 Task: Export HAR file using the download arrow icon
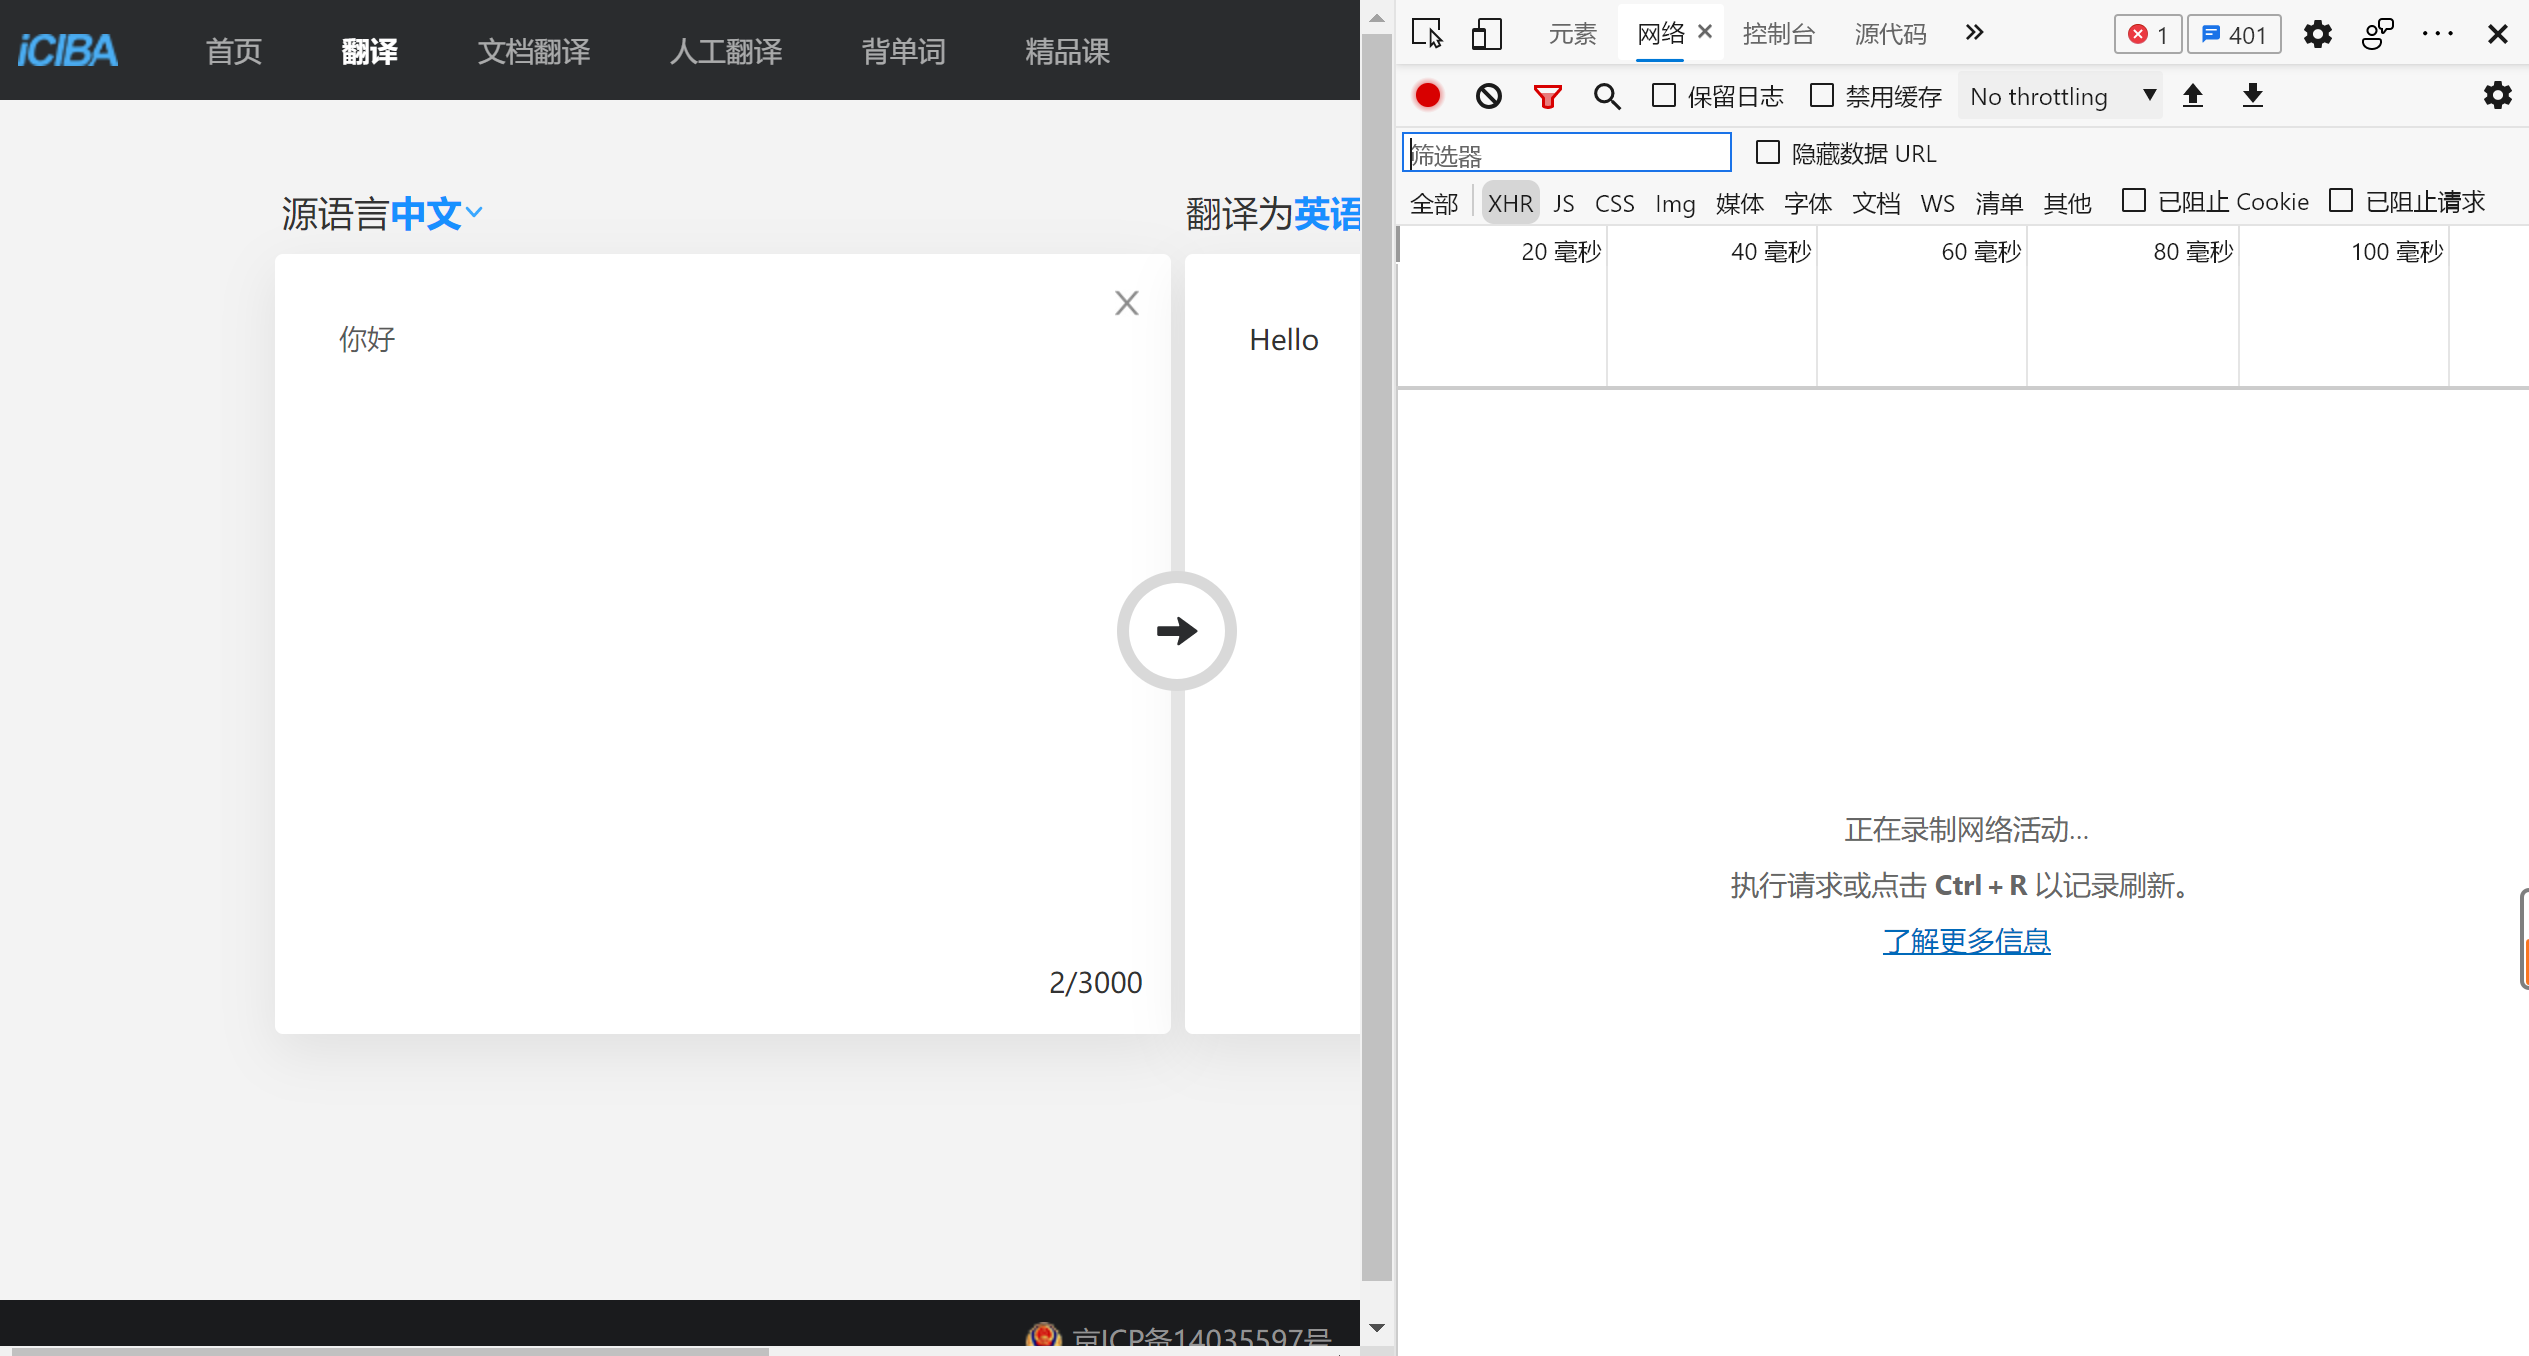2252,95
